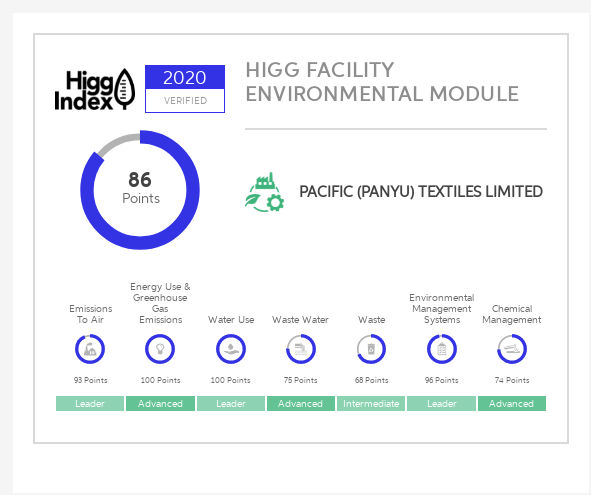Click the Leader badge under Emissions To Air

(x=90, y=403)
